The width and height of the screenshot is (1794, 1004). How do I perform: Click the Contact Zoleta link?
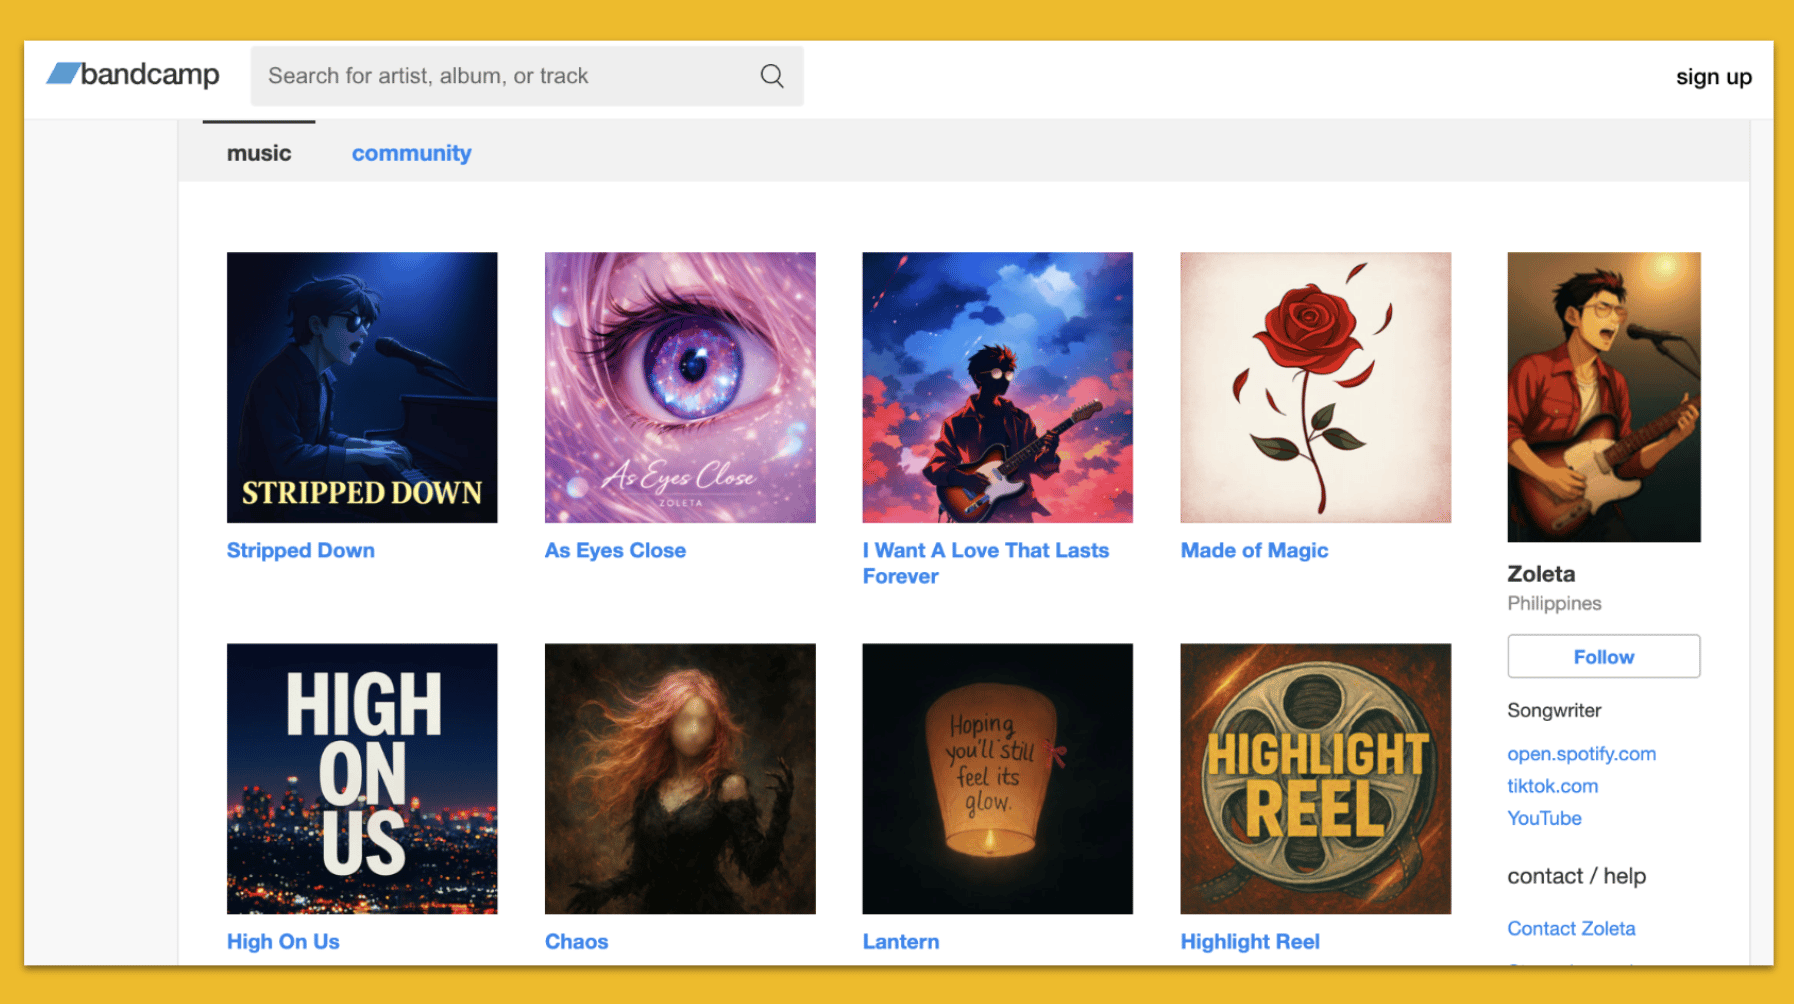pos(1571,928)
